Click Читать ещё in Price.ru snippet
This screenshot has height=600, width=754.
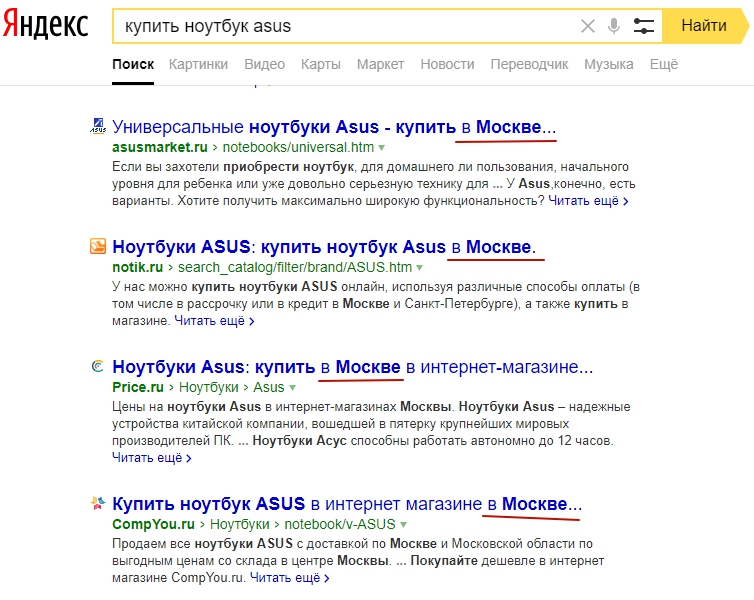151,458
